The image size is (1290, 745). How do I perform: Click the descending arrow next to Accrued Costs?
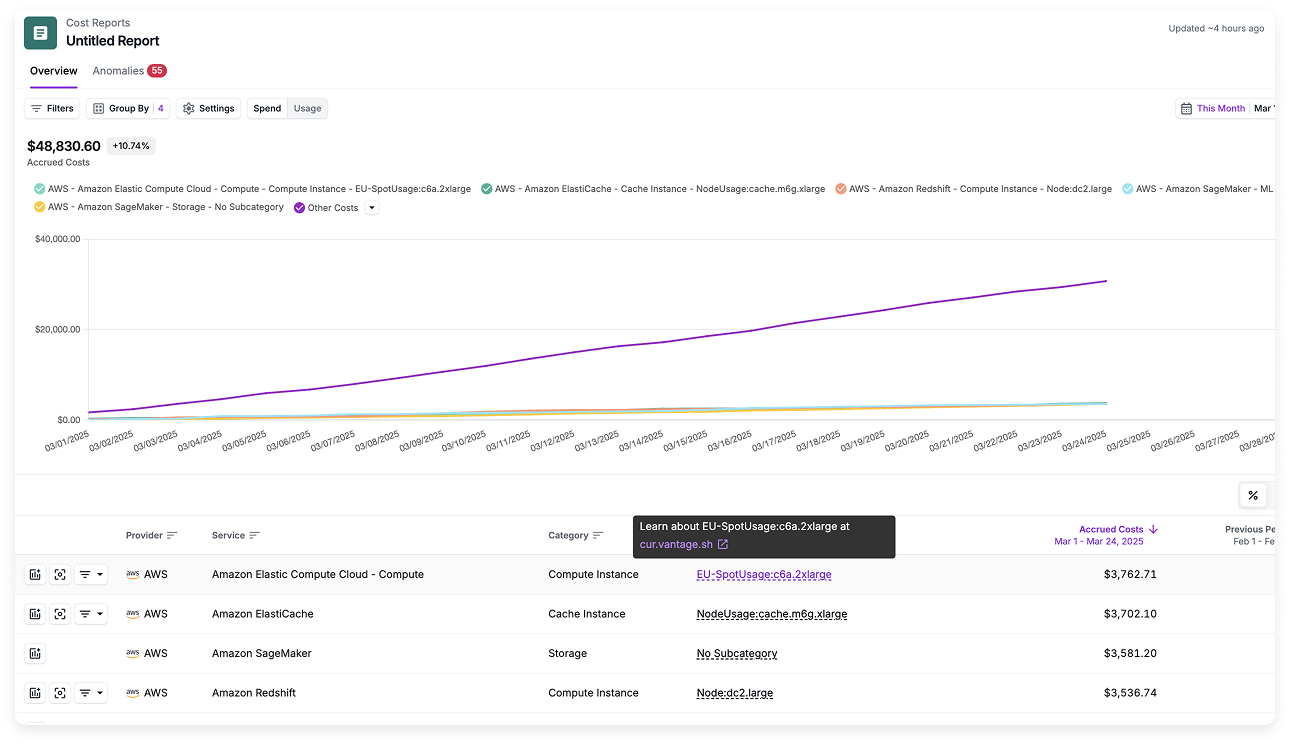point(1153,529)
